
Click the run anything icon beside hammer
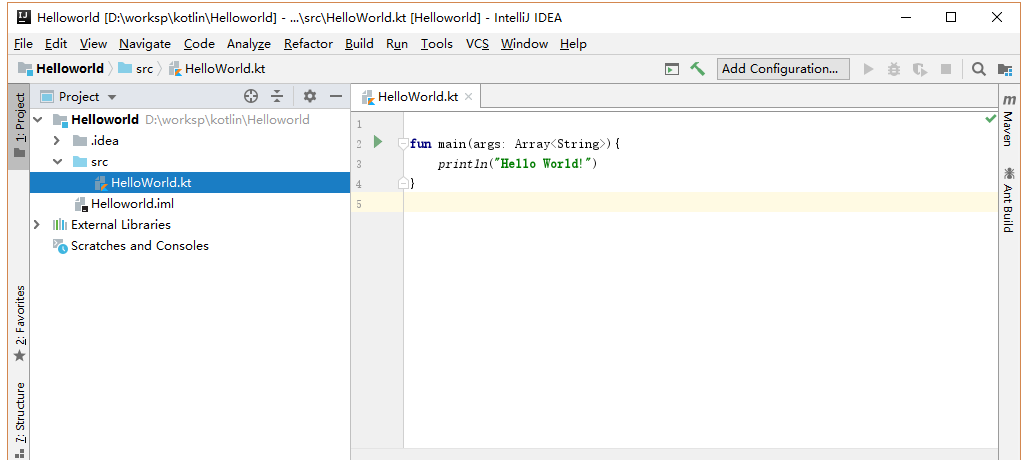(x=671, y=69)
